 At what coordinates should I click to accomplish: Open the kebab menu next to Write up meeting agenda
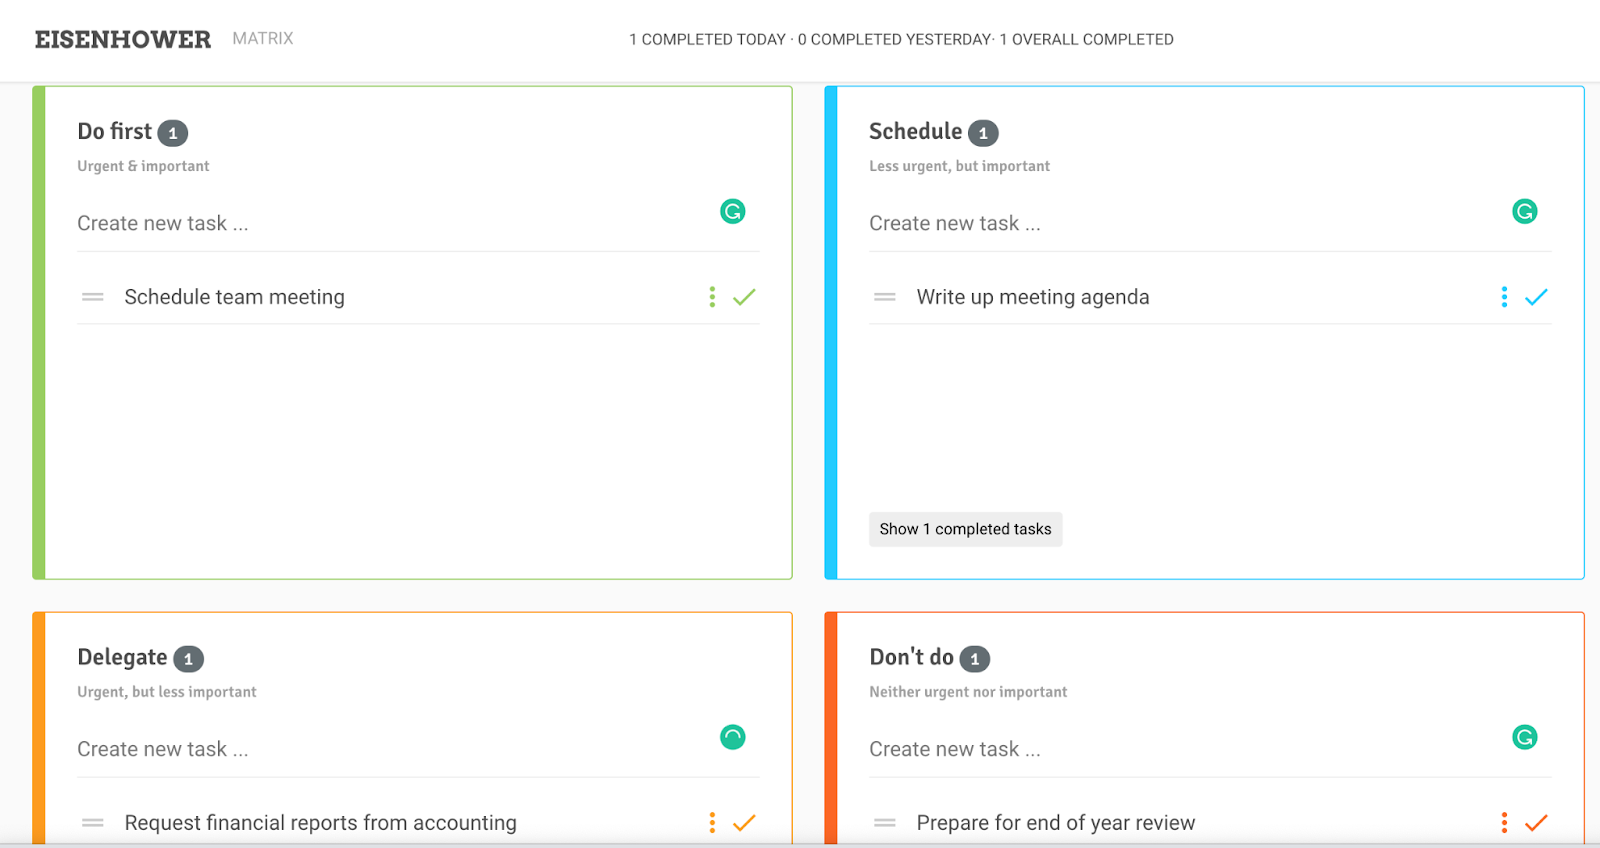click(1504, 296)
